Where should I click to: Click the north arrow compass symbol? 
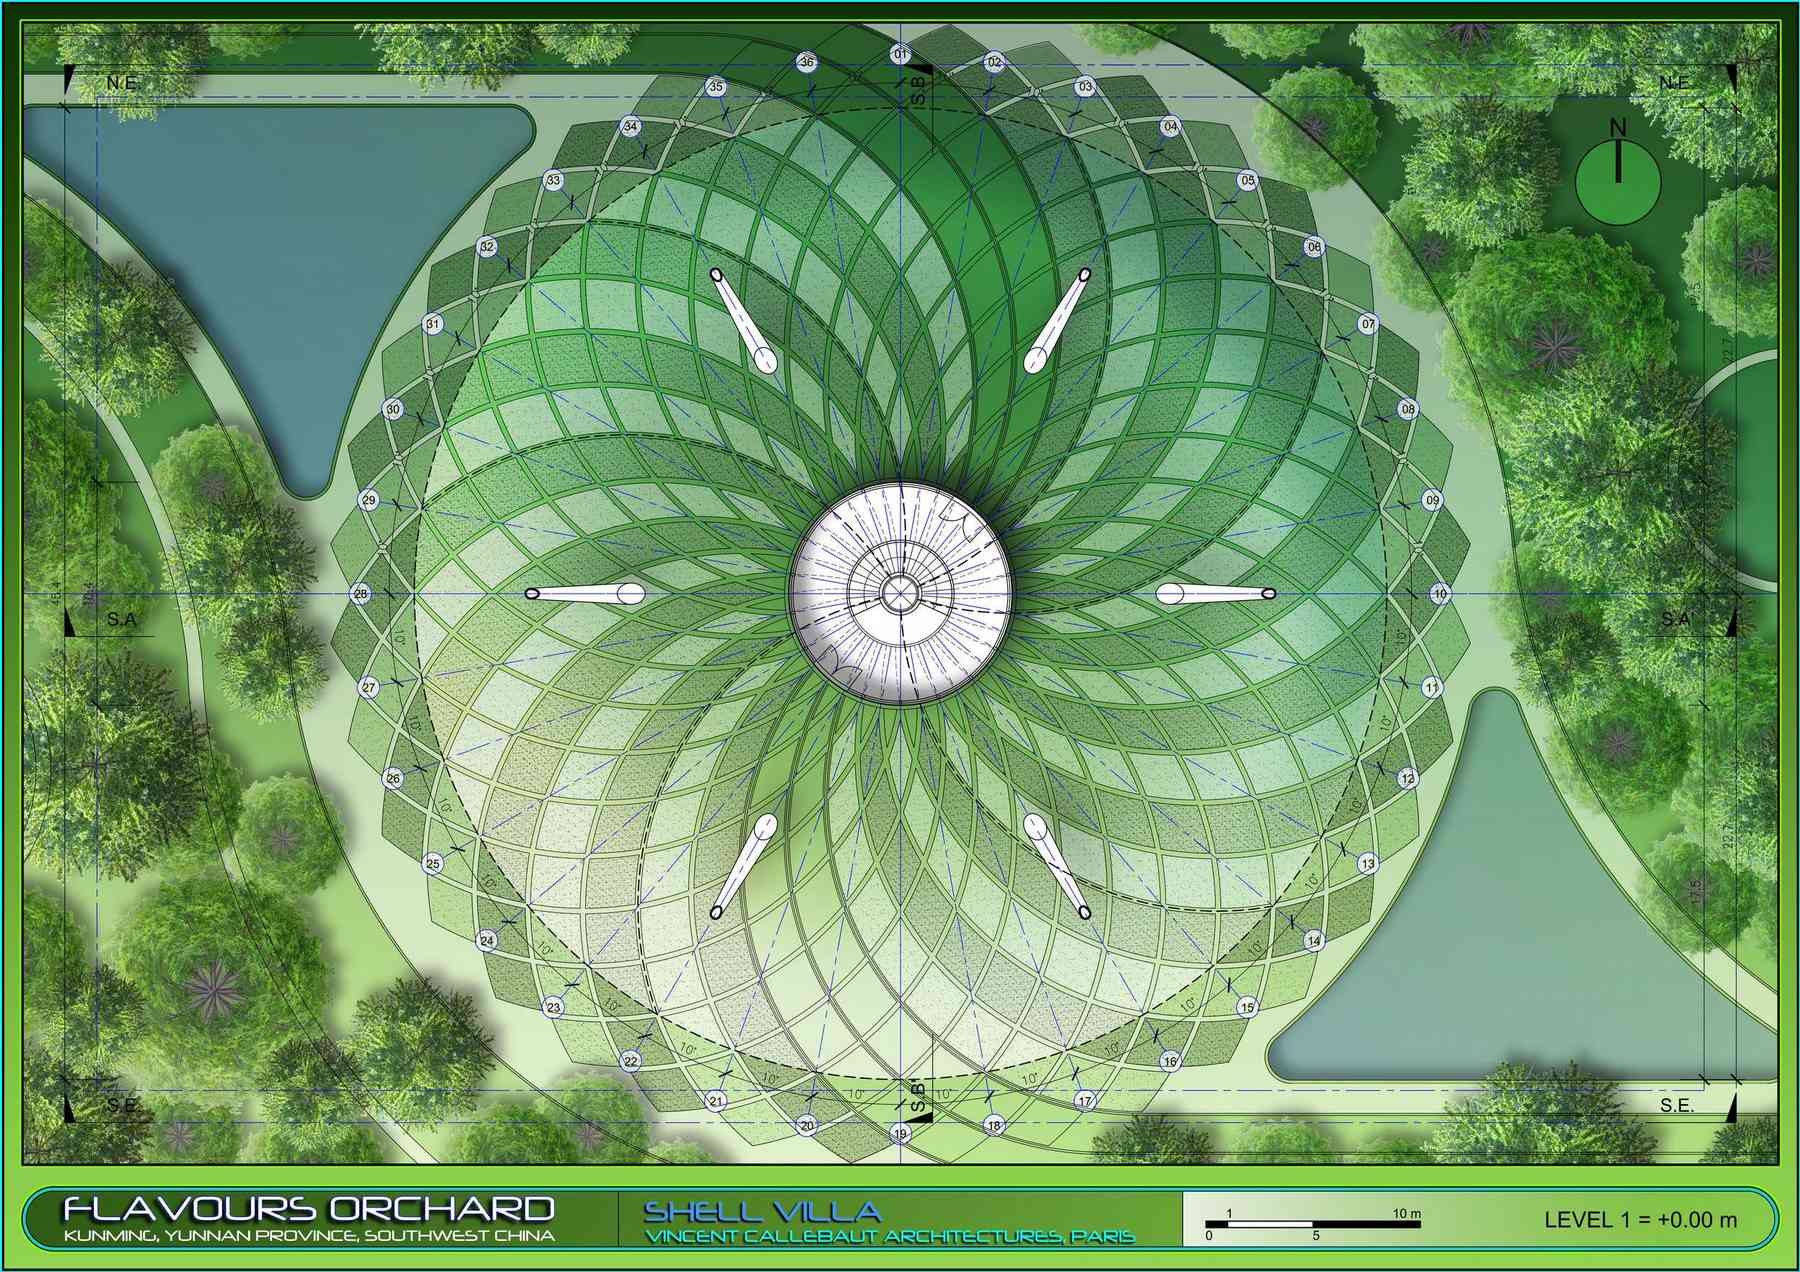(1618, 178)
